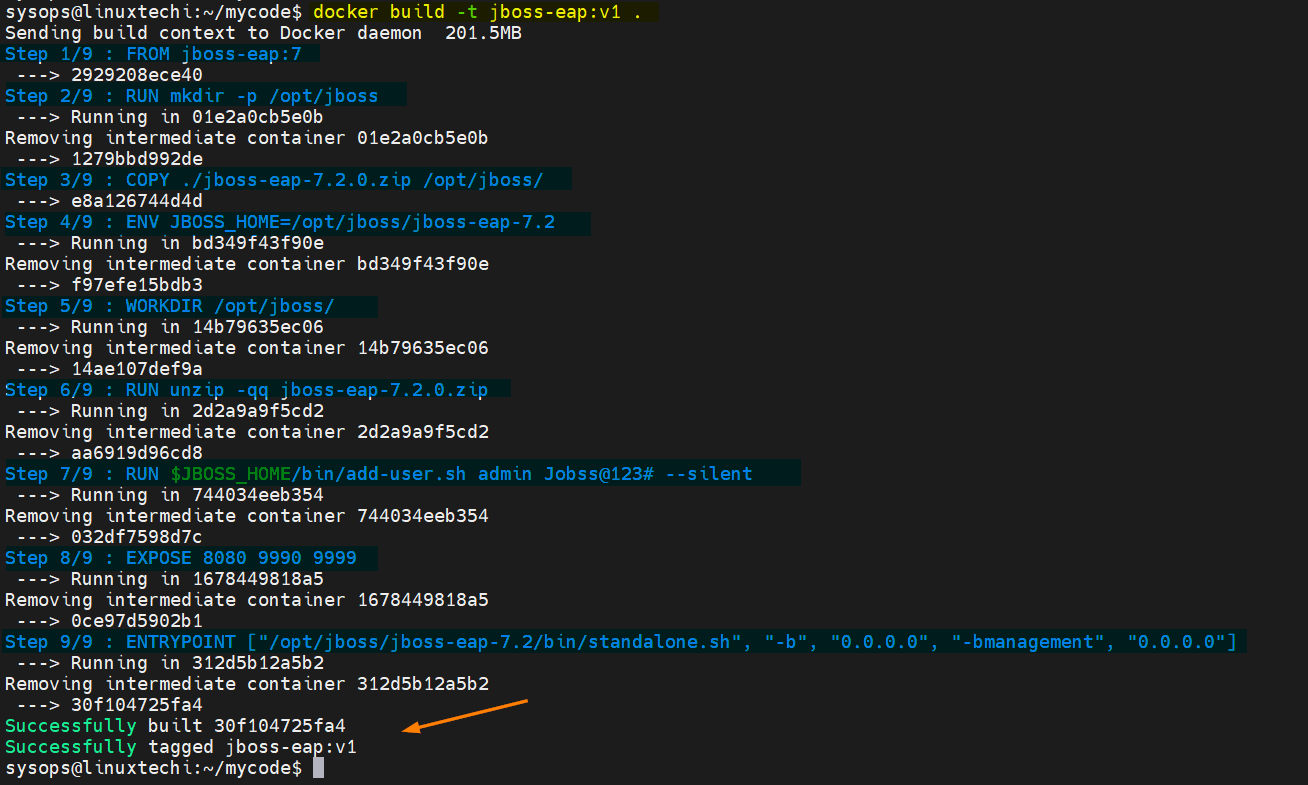This screenshot has height=785, width=1308.
Task: Click the Successfully built 30f104725fa4 message
Action: (x=180, y=725)
